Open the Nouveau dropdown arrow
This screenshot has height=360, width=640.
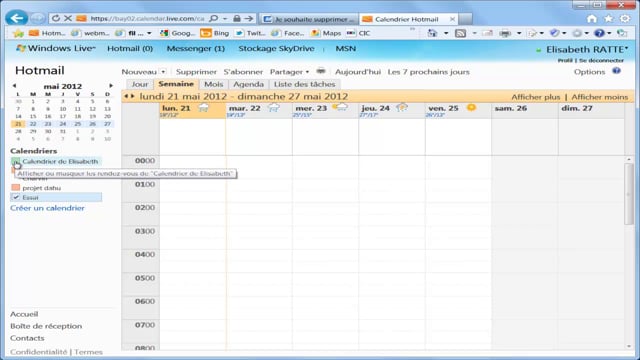(x=163, y=72)
